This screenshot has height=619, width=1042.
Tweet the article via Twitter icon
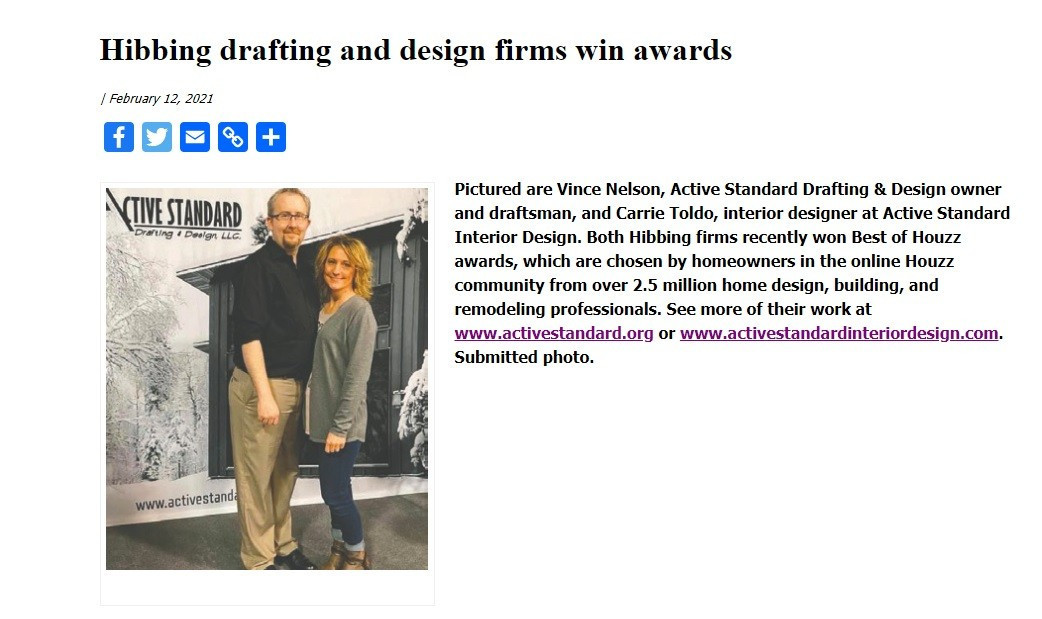point(157,137)
